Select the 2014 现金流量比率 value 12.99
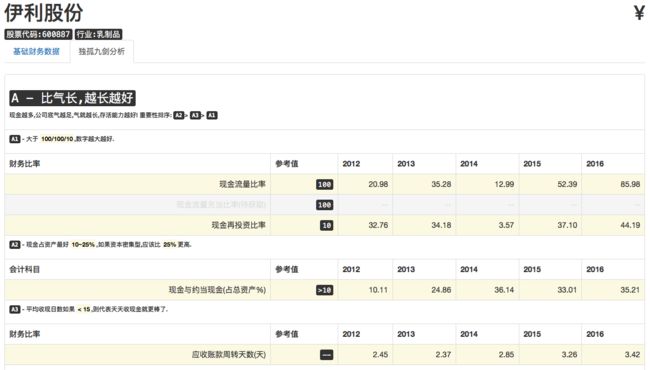Screen dimensions: 650x370 click(x=504, y=184)
